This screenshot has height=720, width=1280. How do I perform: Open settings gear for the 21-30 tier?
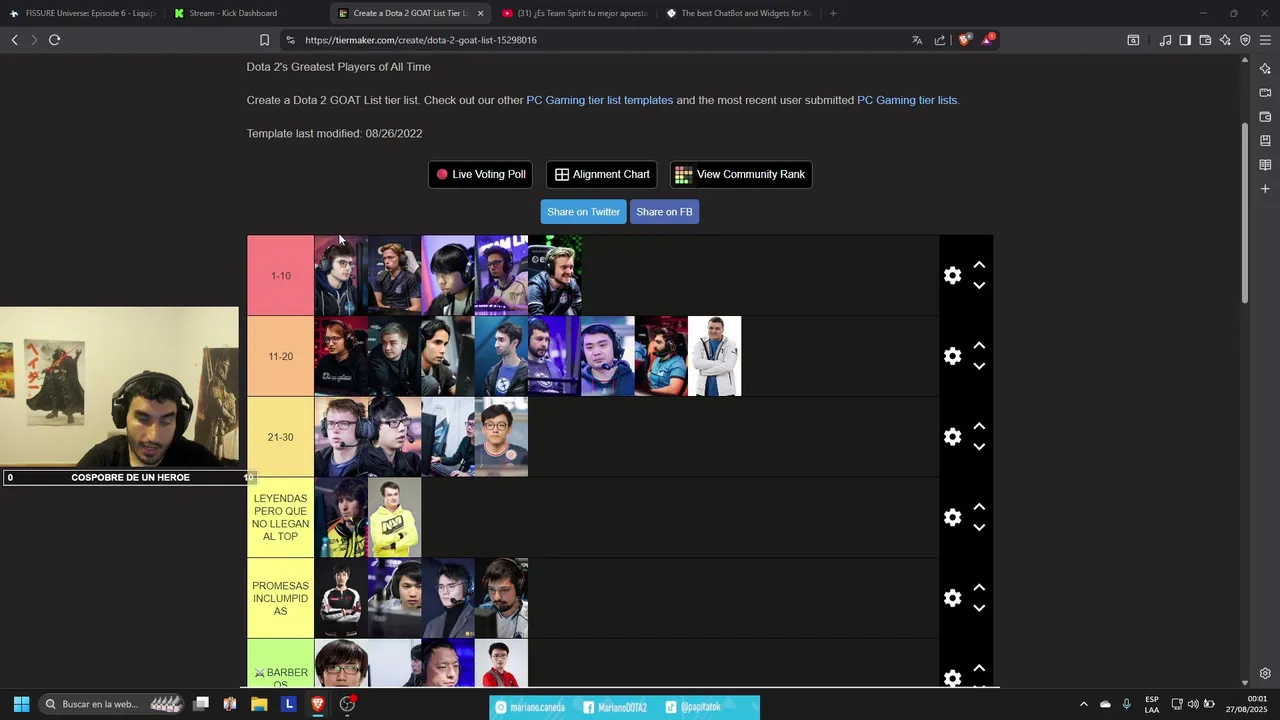tap(952, 437)
